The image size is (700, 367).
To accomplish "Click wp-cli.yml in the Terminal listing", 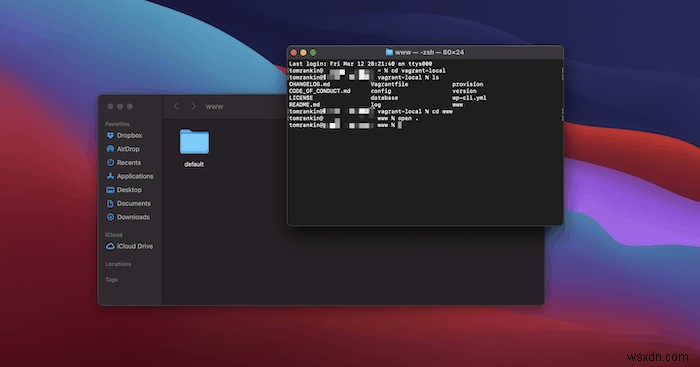I will (469, 98).
